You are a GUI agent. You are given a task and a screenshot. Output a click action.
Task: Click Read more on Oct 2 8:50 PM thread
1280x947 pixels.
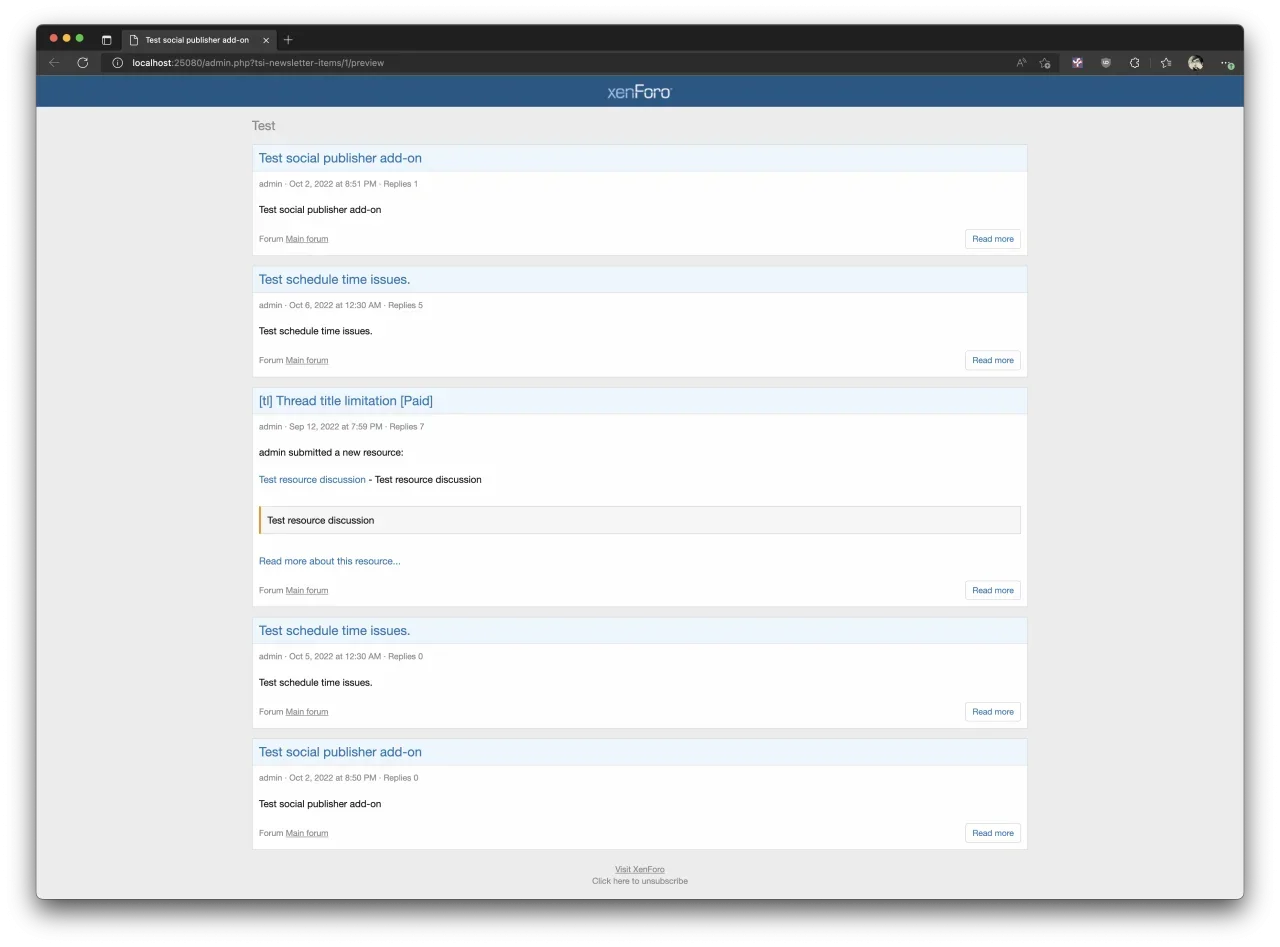993,833
